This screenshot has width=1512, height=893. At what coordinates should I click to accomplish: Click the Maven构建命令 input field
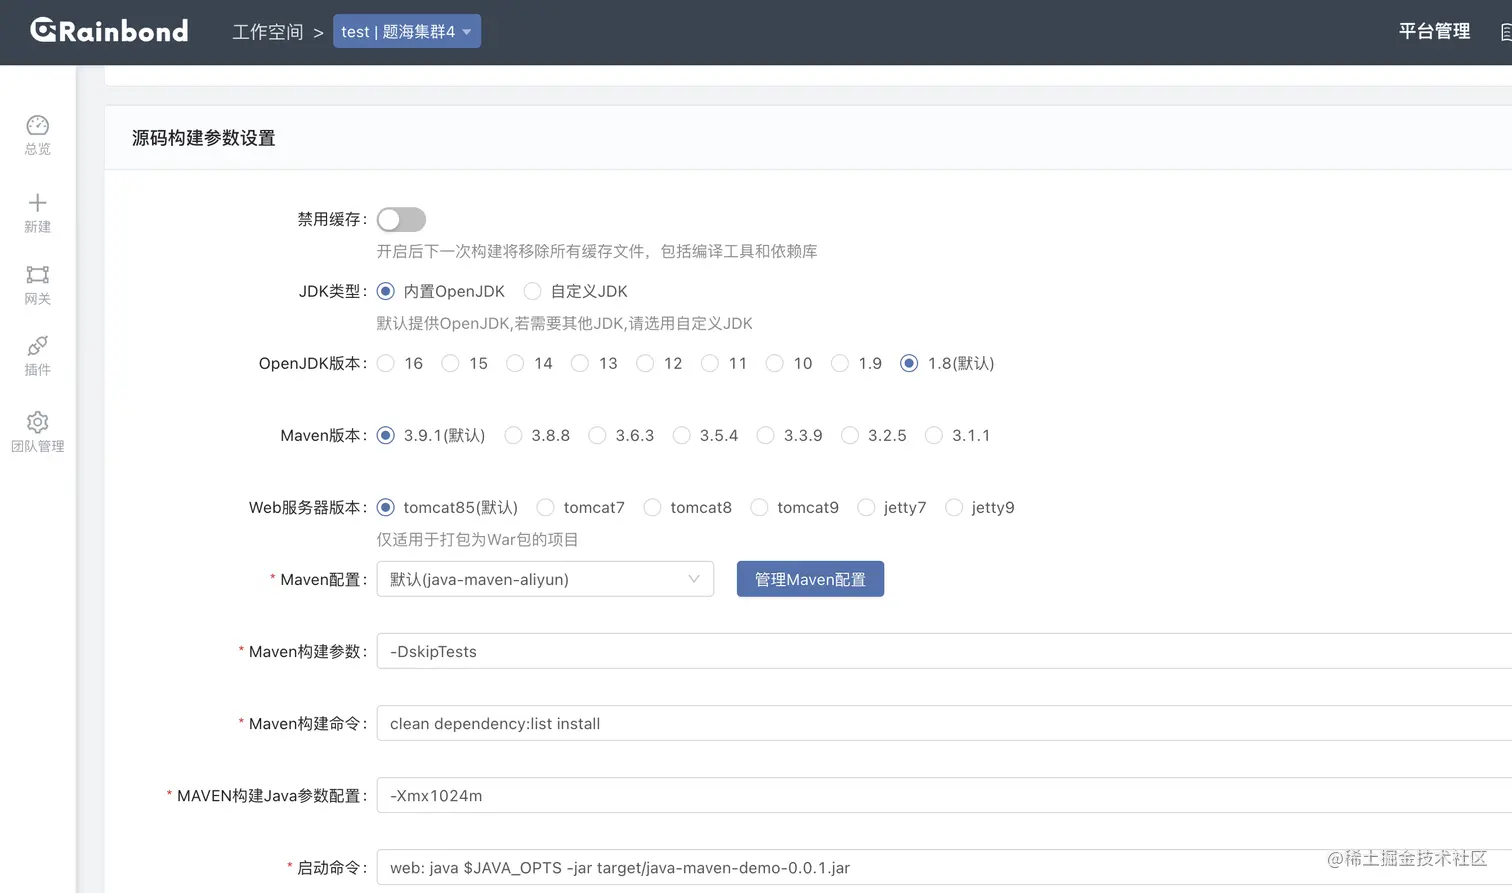(944, 723)
